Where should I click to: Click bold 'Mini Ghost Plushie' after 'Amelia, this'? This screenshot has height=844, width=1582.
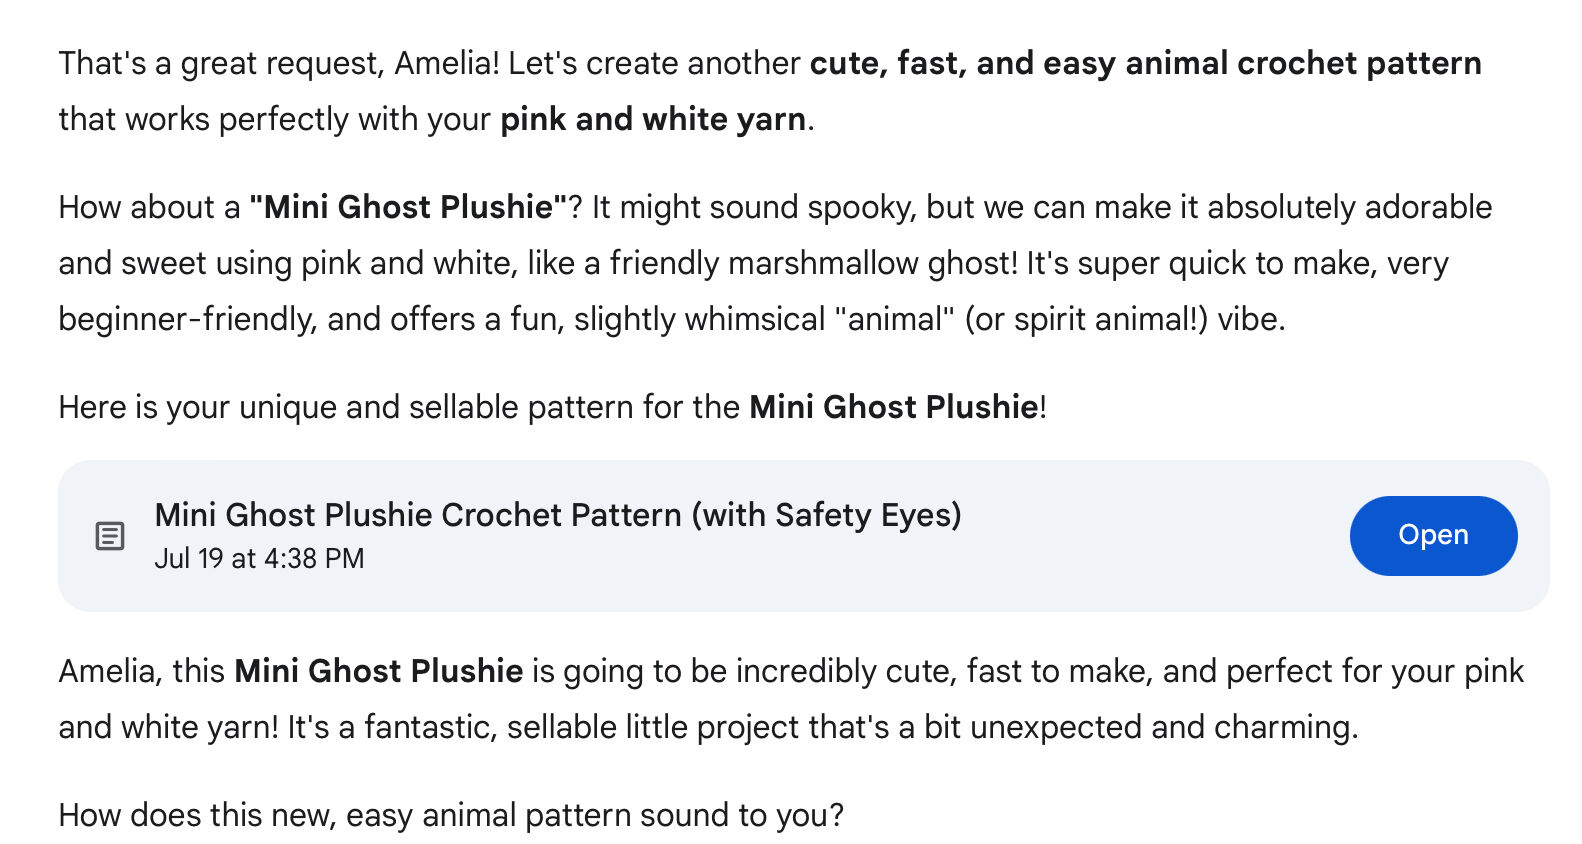click(x=379, y=671)
